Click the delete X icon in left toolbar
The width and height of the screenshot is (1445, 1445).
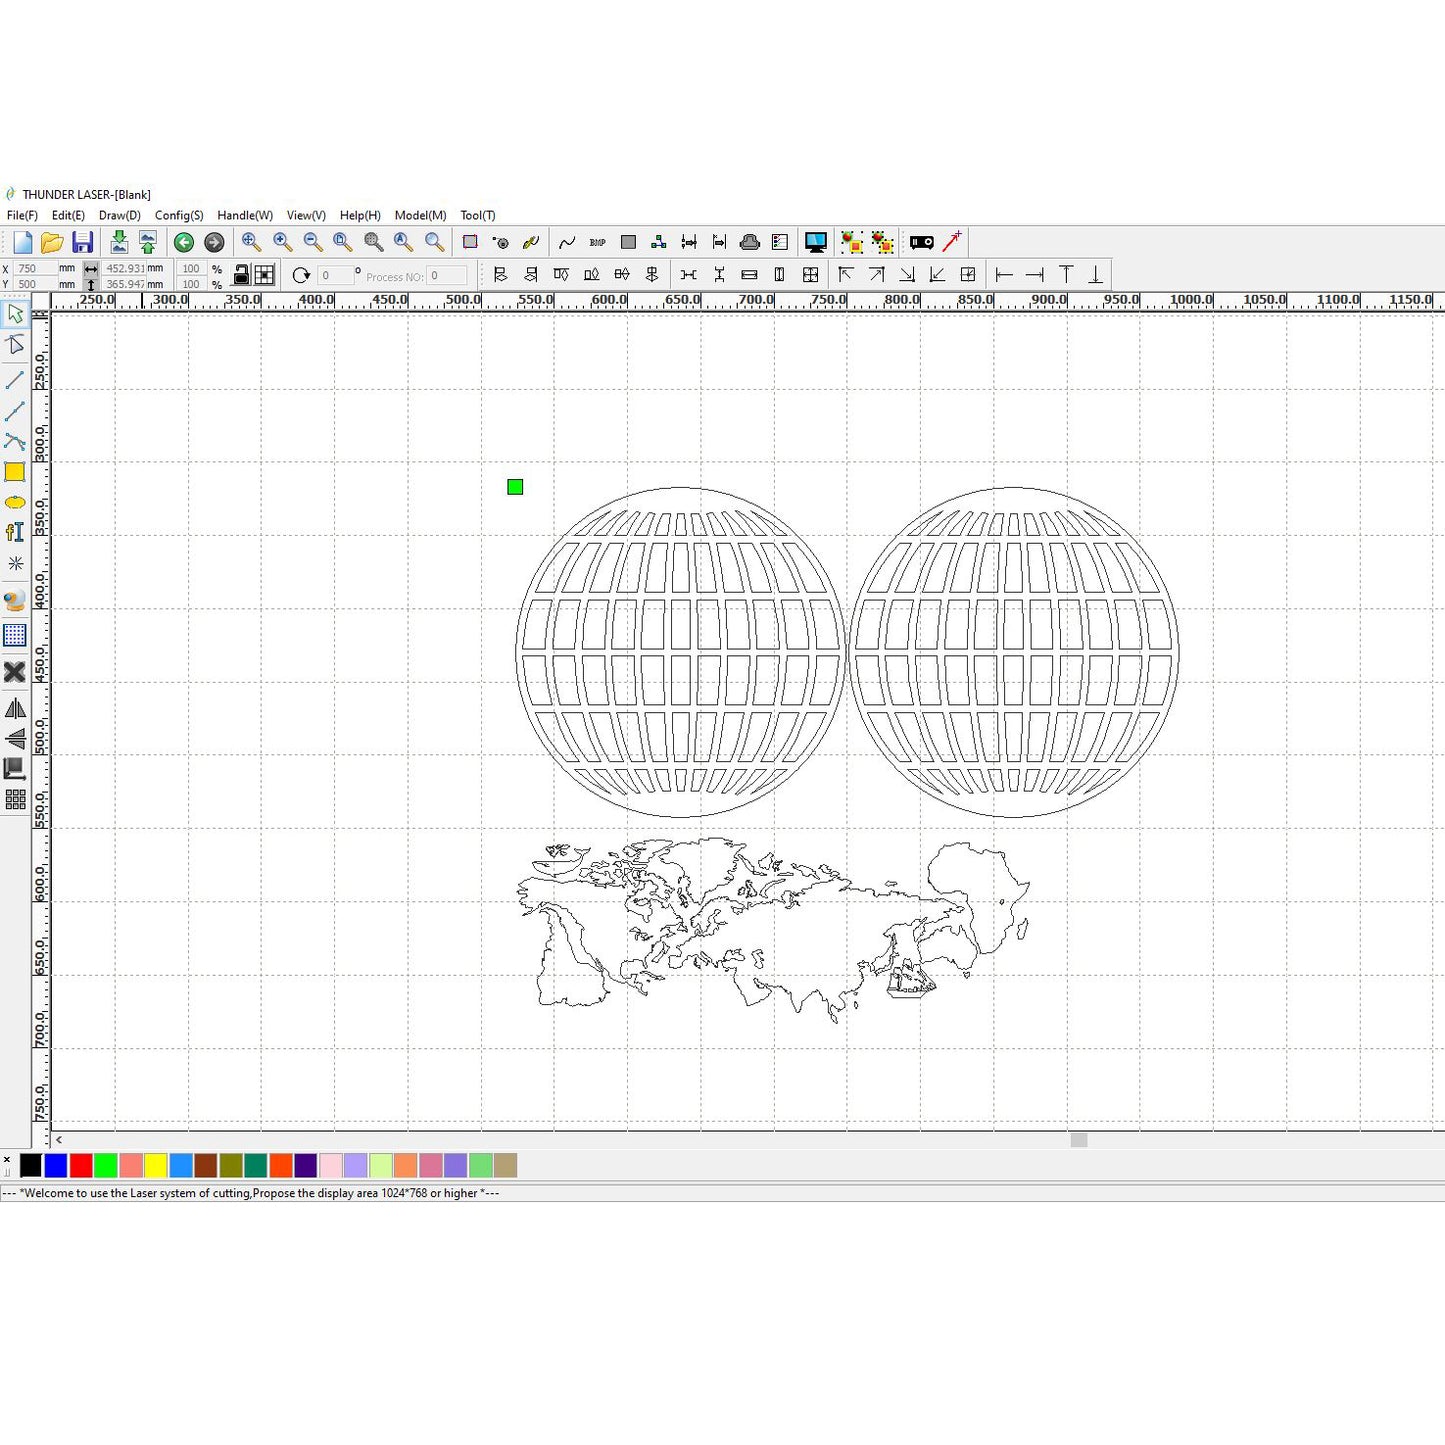click(15, 672)
